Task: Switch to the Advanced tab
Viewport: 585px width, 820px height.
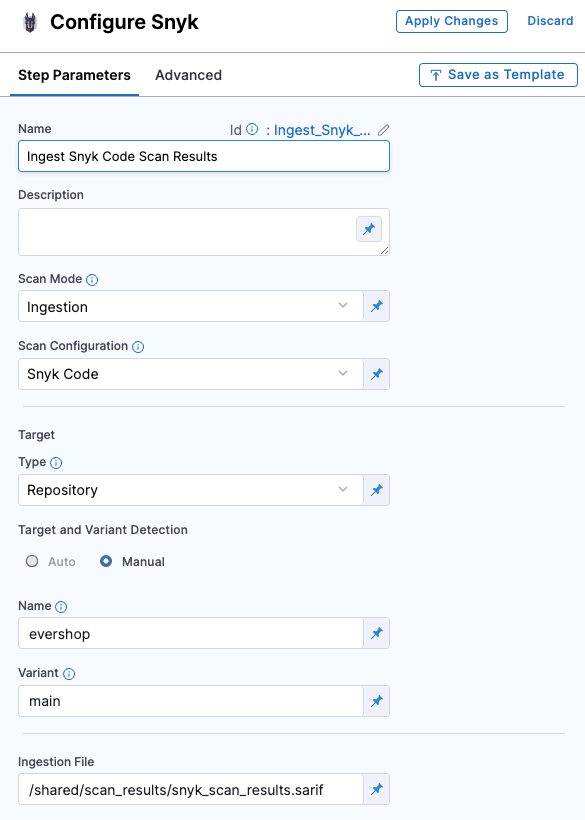Action: point(188,75)
